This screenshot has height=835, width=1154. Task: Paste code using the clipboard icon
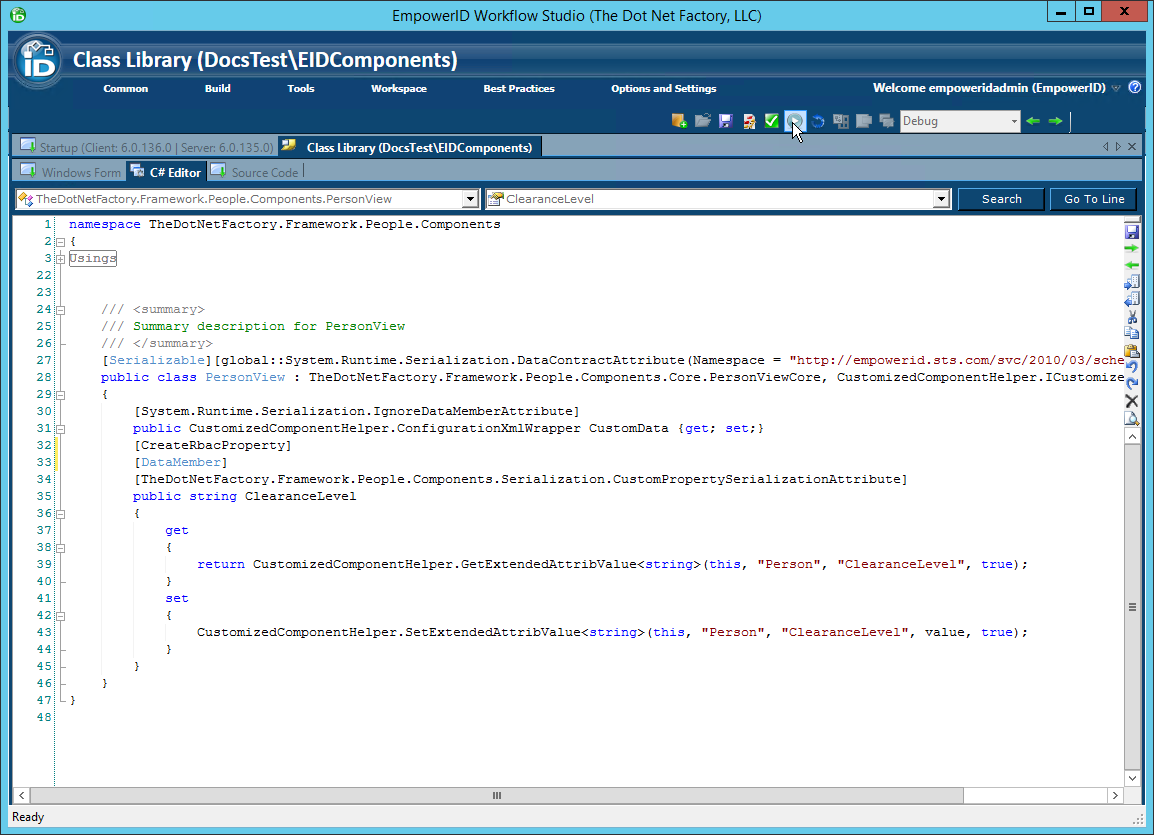[x=1131, y=350]
